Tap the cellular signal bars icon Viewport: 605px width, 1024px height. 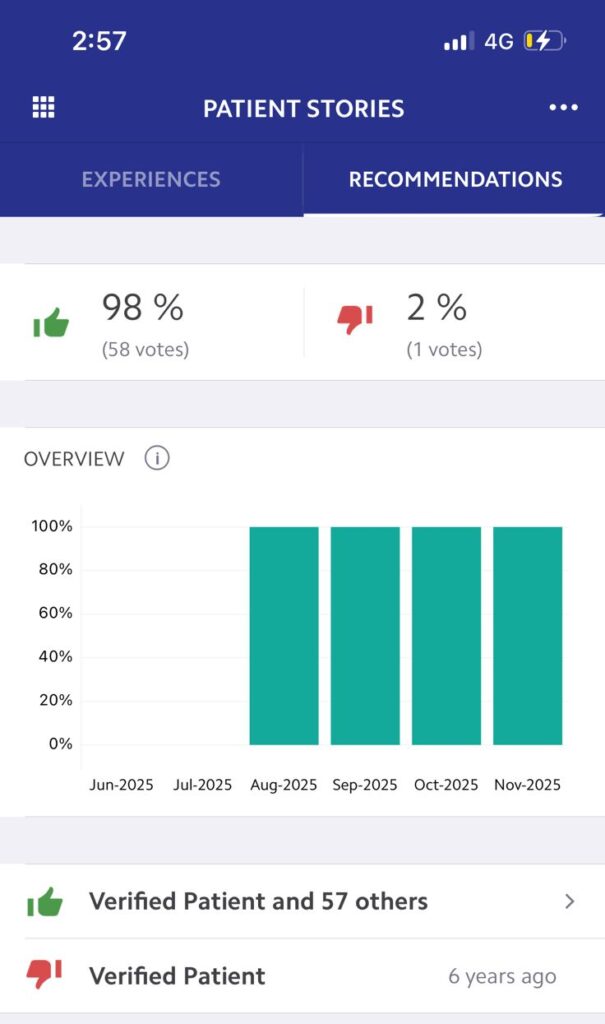coord(458,41)
